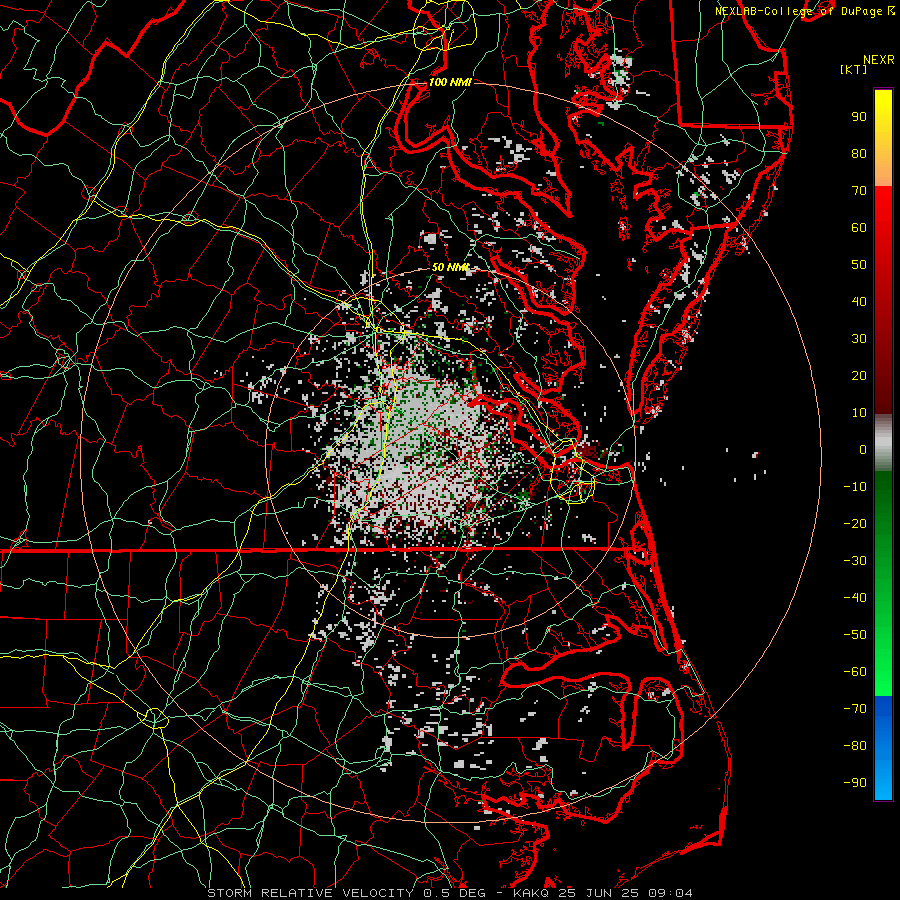The height and width of the screenshot is (900, 900).
Task: Click the -60 value on velocity scale
Action: click(x=855, y=672)
